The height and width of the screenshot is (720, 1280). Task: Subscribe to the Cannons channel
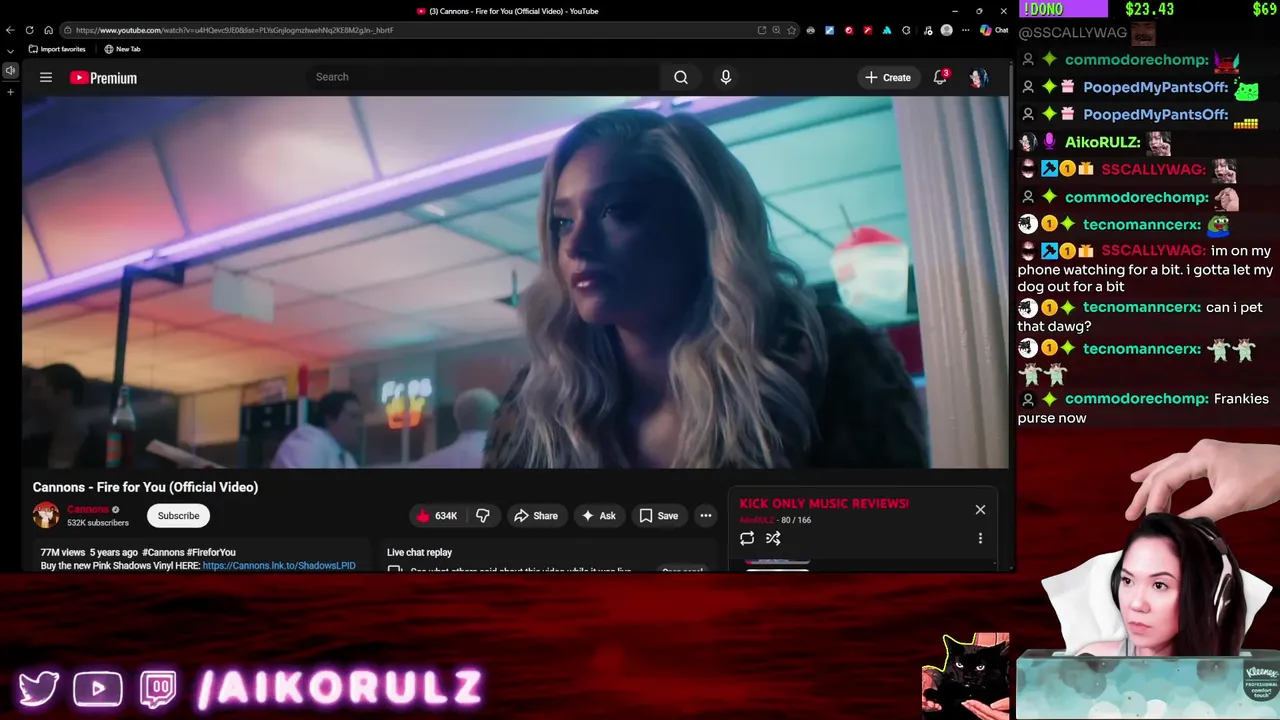tap(178, 515)
